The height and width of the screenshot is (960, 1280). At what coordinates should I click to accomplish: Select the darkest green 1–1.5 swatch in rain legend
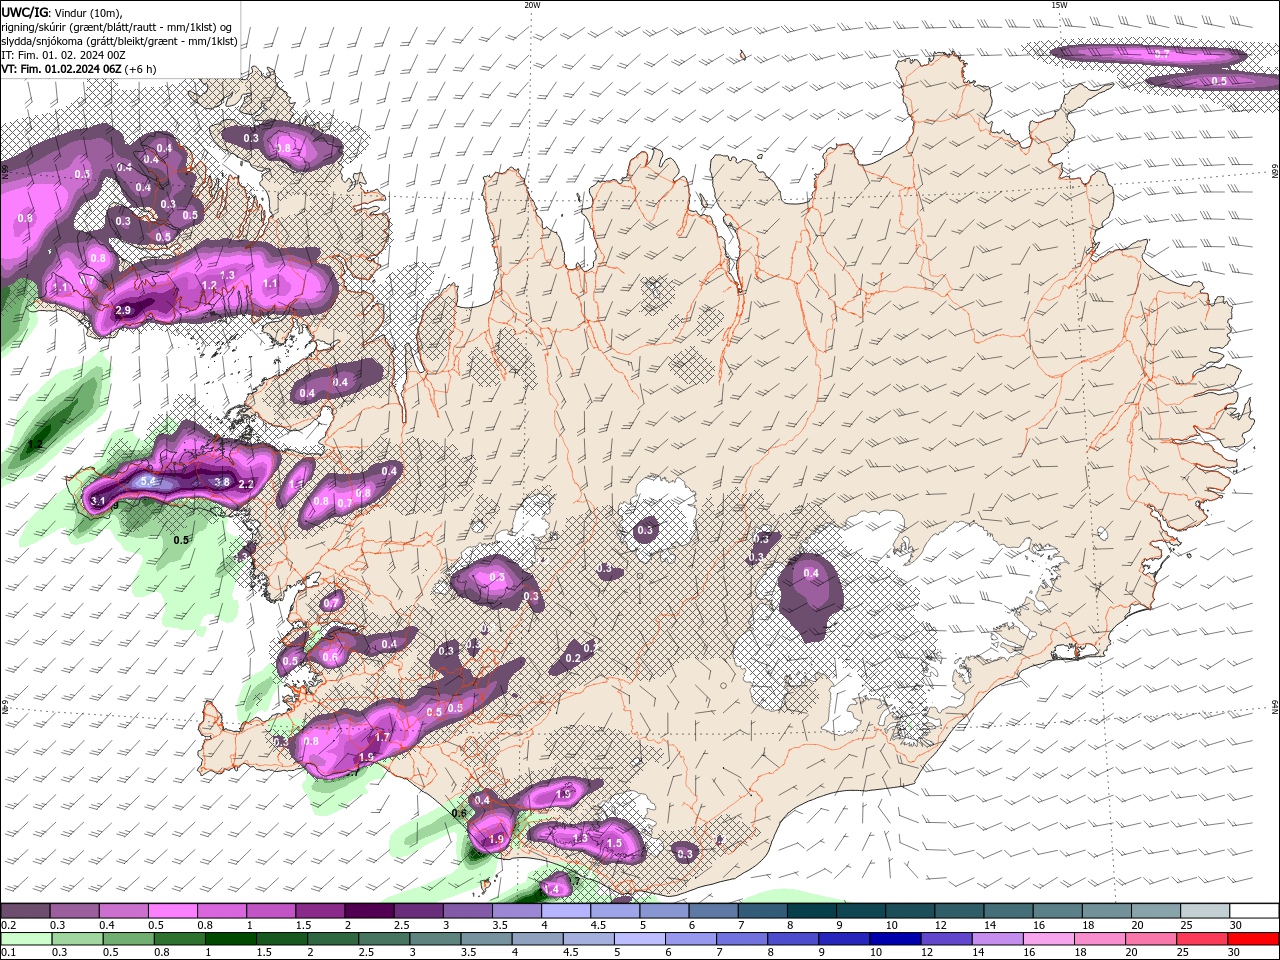pos(230,939)
